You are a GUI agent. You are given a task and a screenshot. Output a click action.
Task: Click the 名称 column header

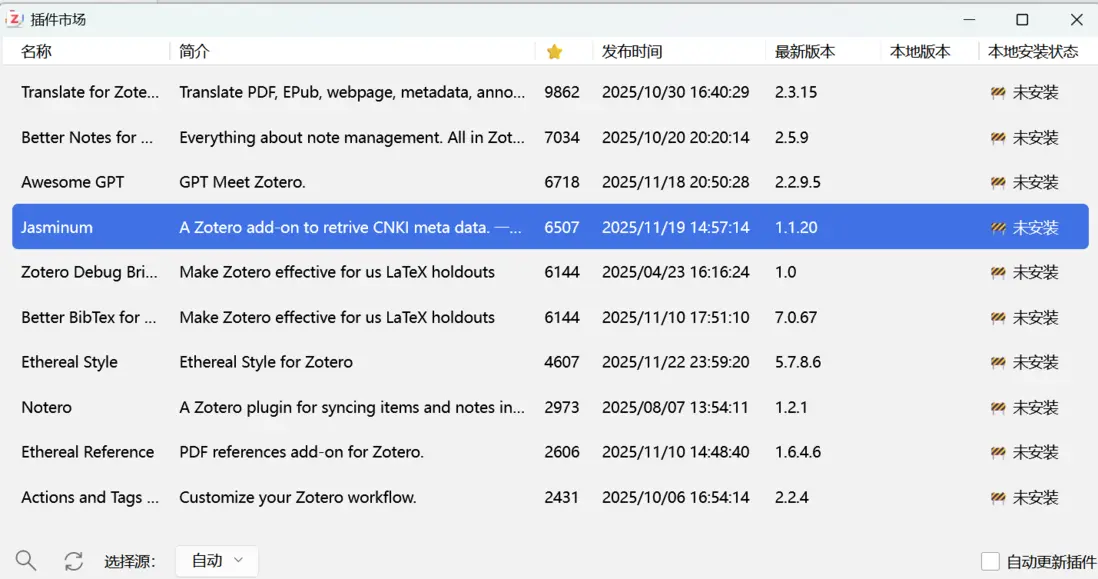37,52
